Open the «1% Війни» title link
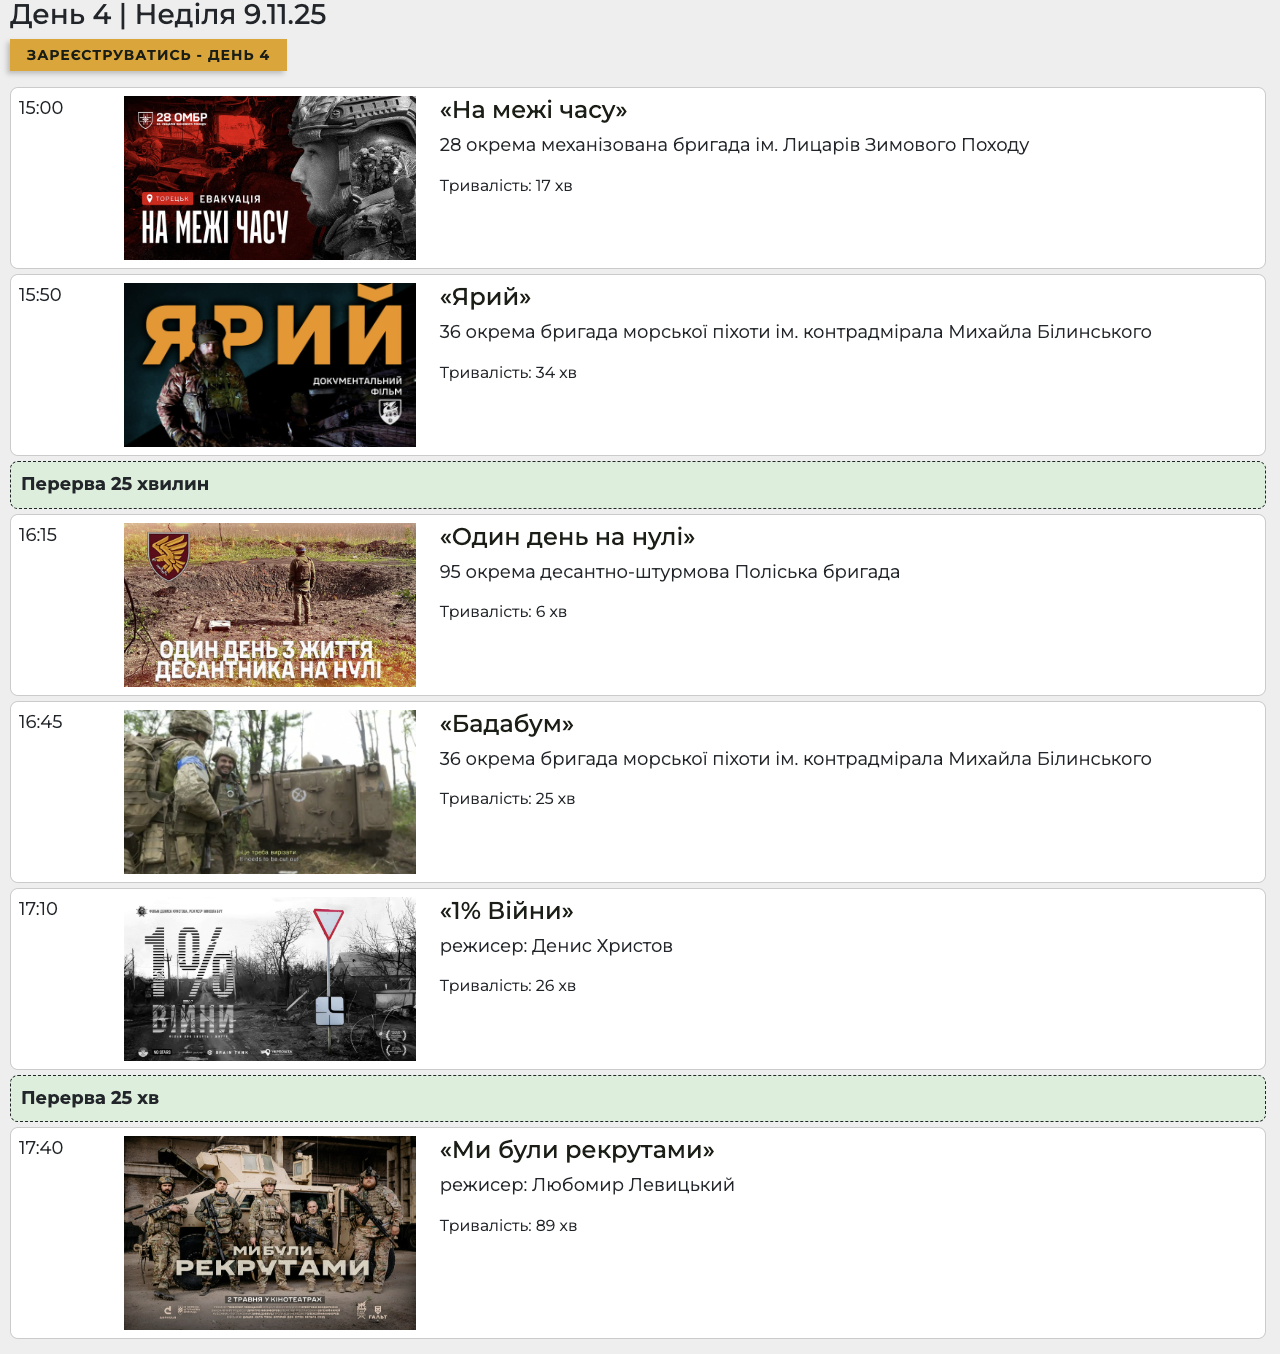The height and width of the screenshot is (1354, 1280). pos(506,911)
